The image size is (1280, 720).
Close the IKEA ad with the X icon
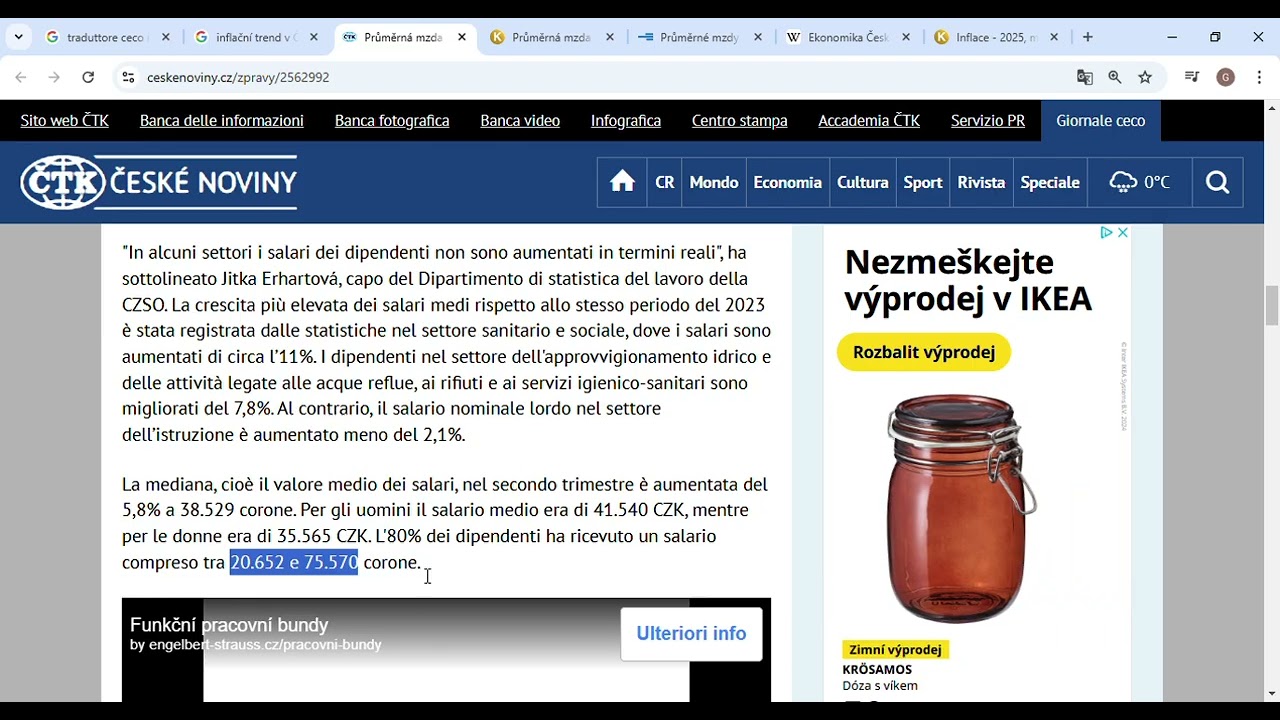click(1122, 232)
